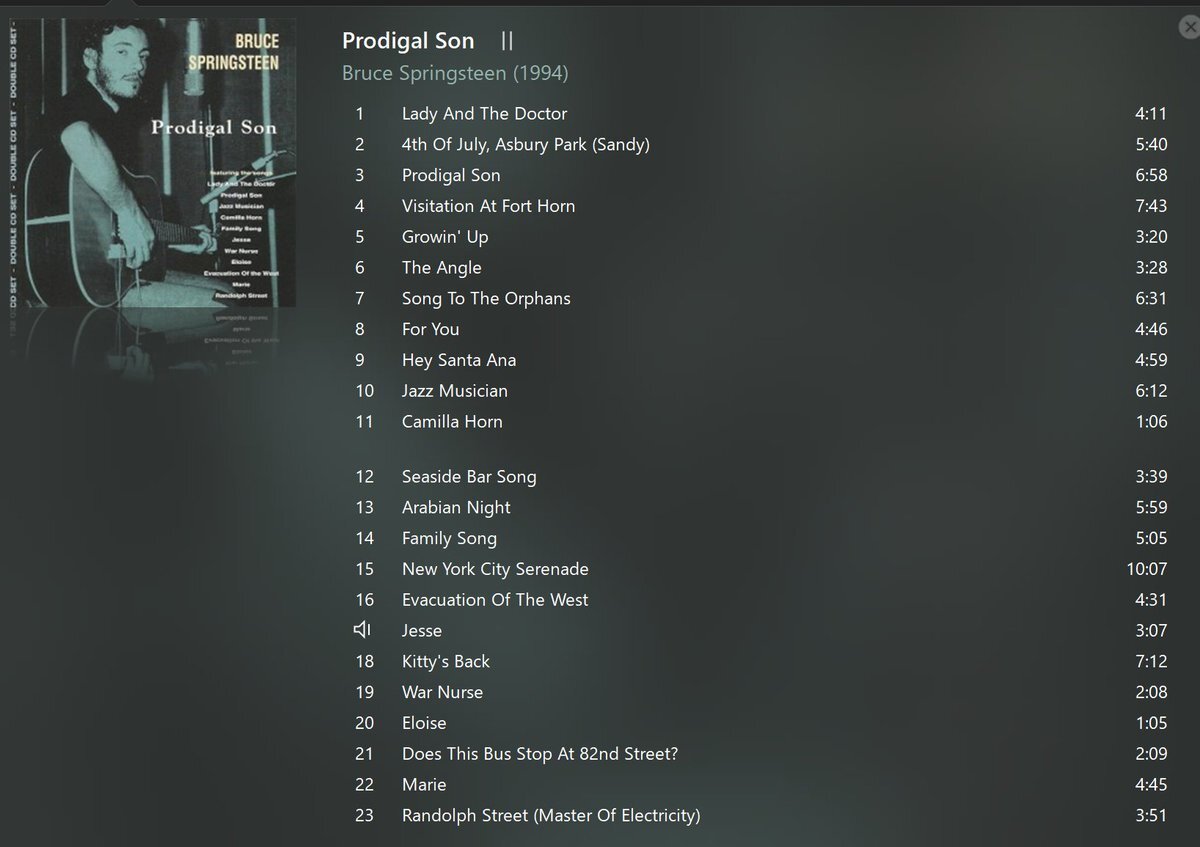The height and width of the screenshot is (847, 1200).
Task: Select 4th Of July, Asbury Park (Sandy)
Action: point(761,145)
